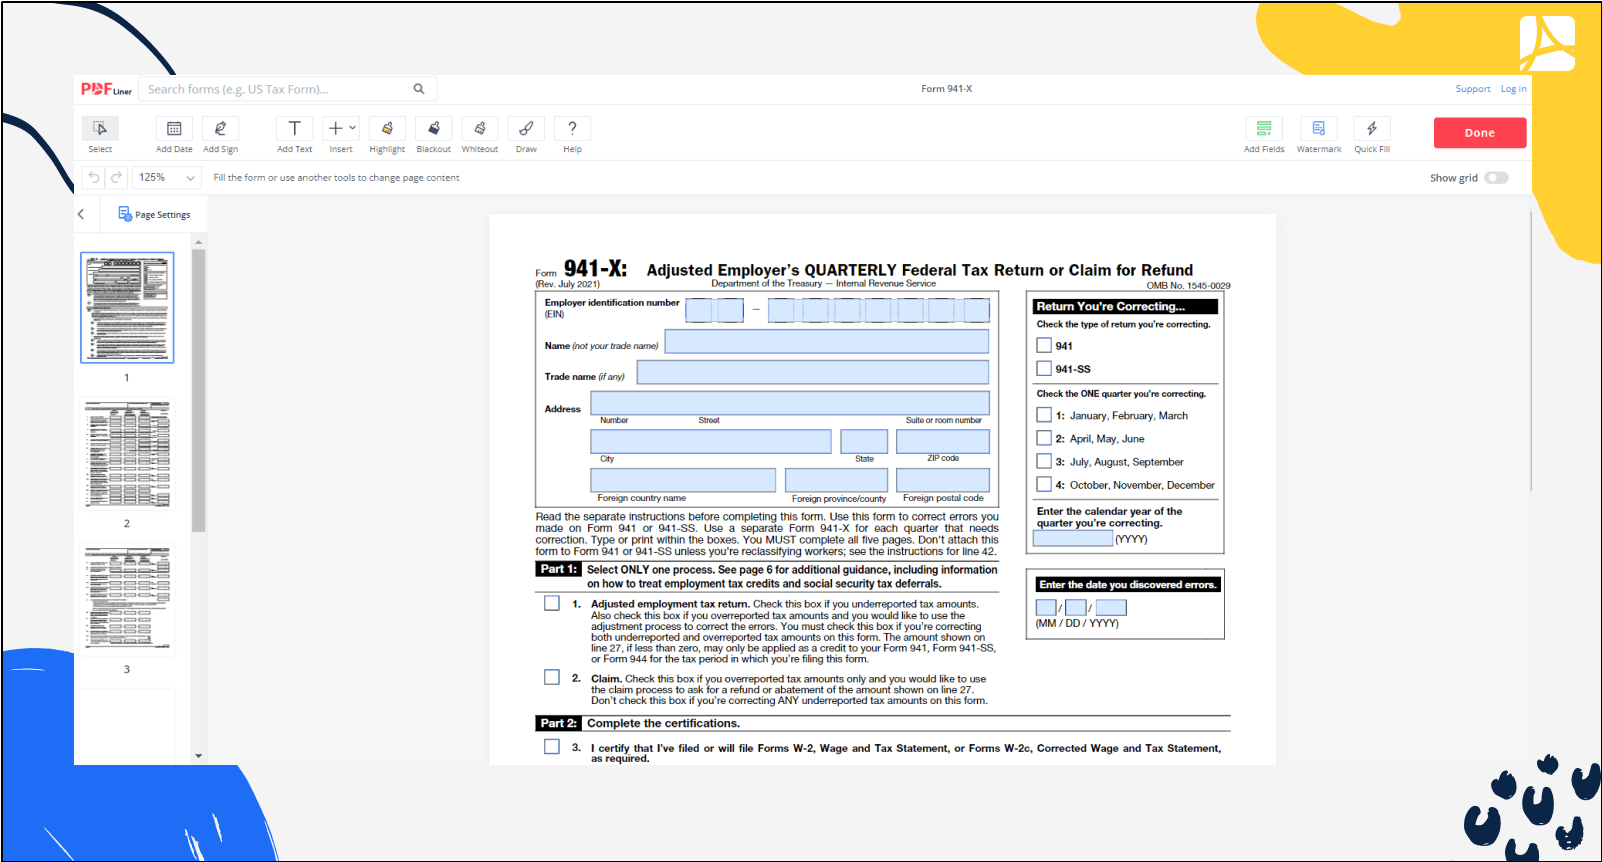Open the 125% zoom dropdown
The width and height of the screenshot is (1602, 862).
pyautogui.click(x=168, y=178)
